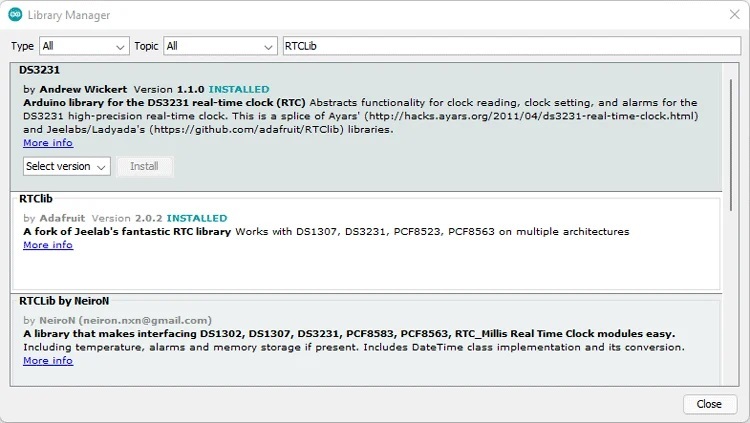Click the INSTALLED label of DS3231 library
750x423 pixels.
239,89
